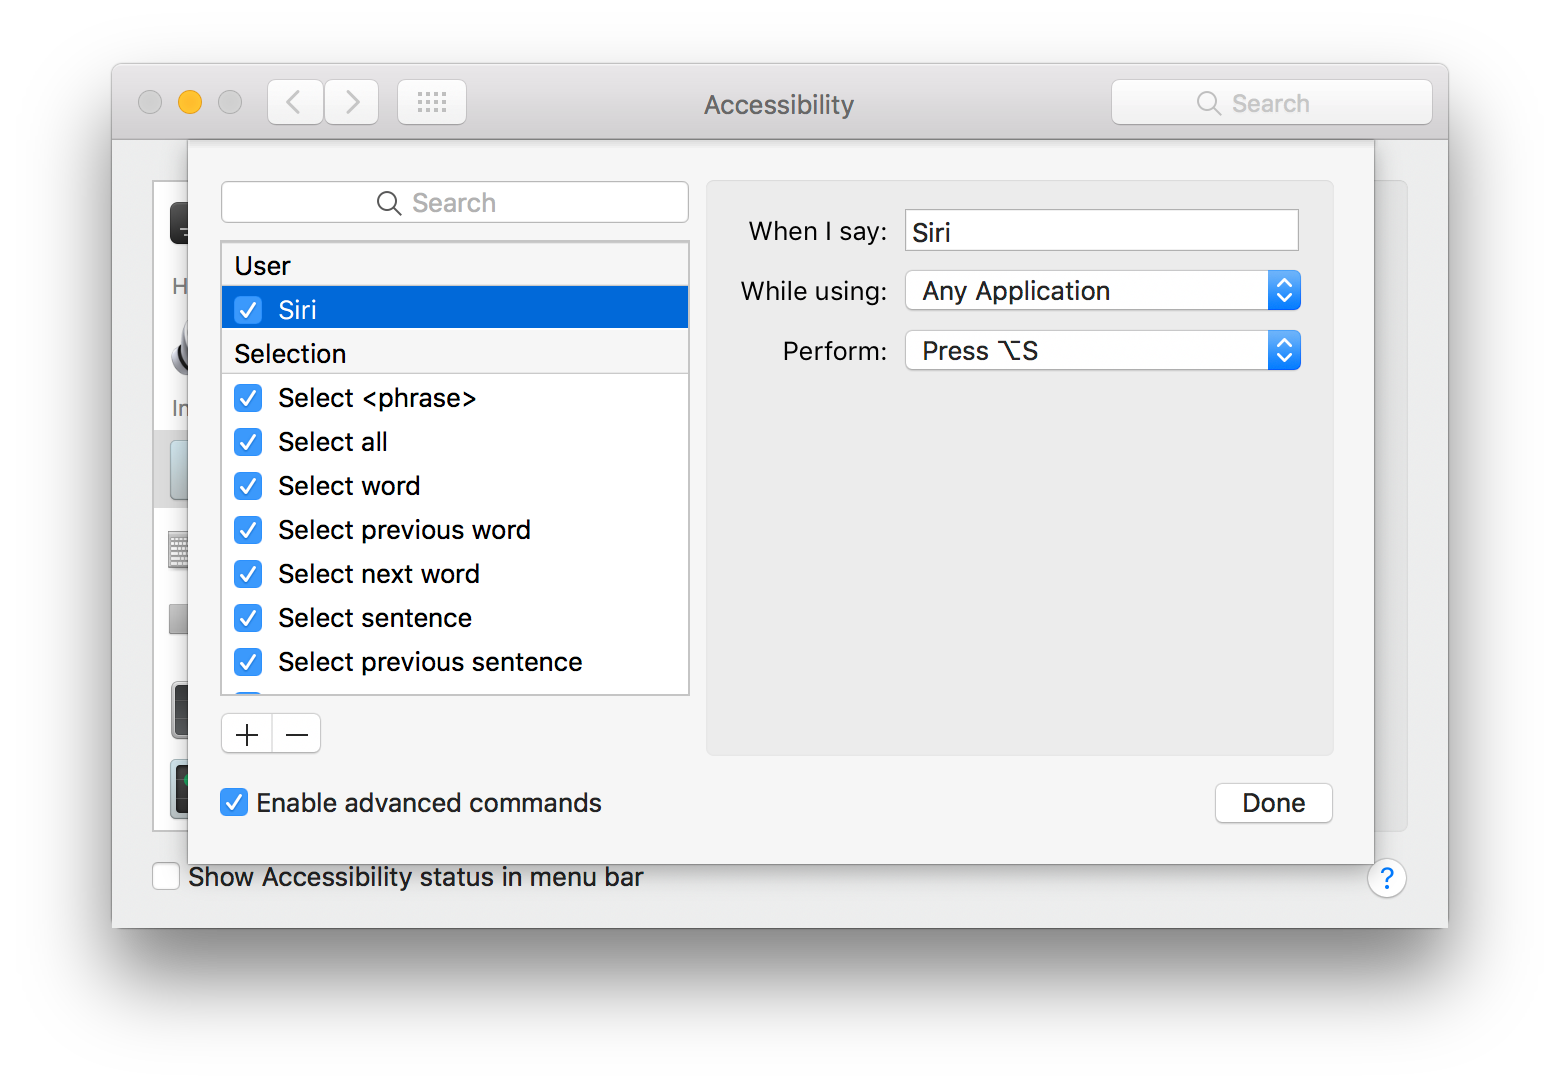Select the 'Select previous sentence' row
Image resolution: width=1560 pixels, height=1088 pixels.
pyautogui.click(x=455, y=662)
